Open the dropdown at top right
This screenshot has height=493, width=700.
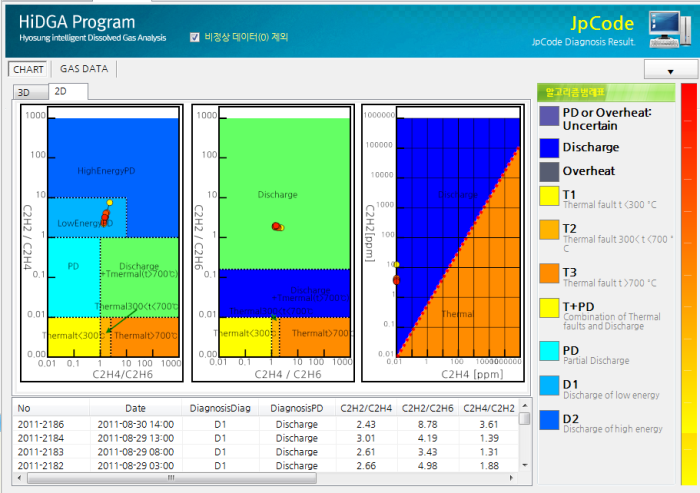(671, 71)
